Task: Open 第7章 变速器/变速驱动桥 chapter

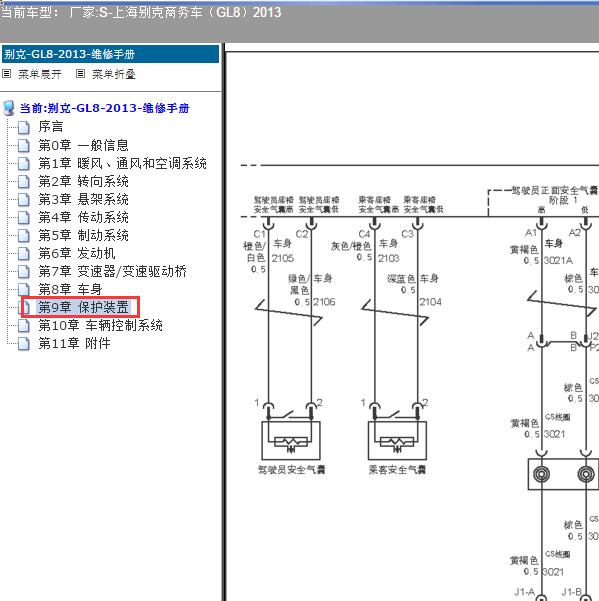Action: click(113, 271)
